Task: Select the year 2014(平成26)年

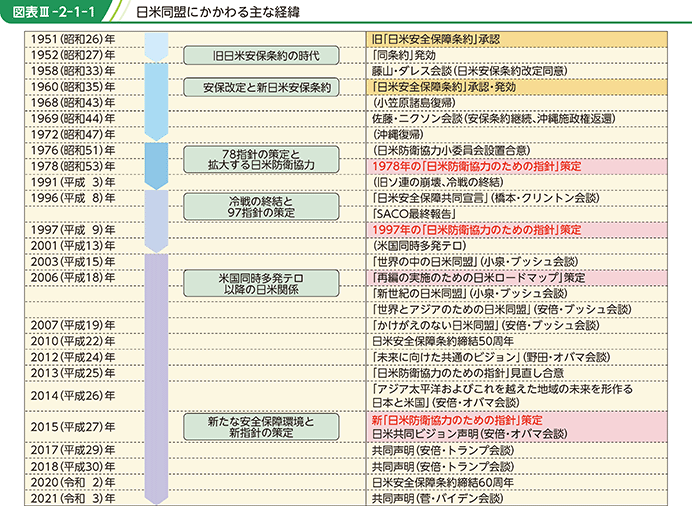Action: coord(73,396)
